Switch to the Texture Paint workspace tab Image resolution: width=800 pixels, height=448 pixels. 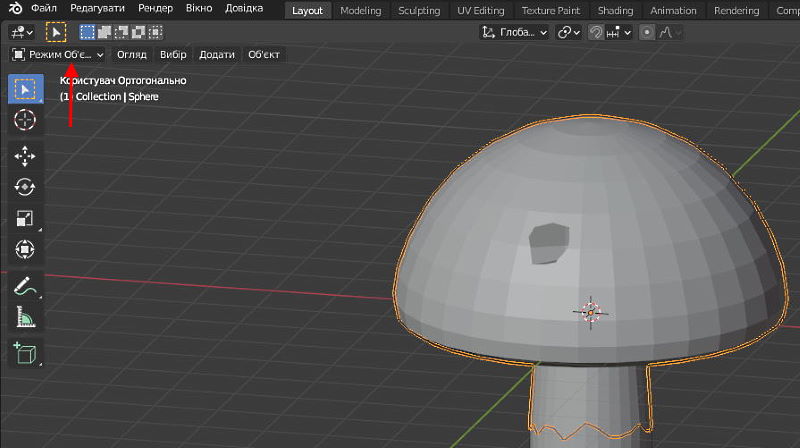point(551,11)
